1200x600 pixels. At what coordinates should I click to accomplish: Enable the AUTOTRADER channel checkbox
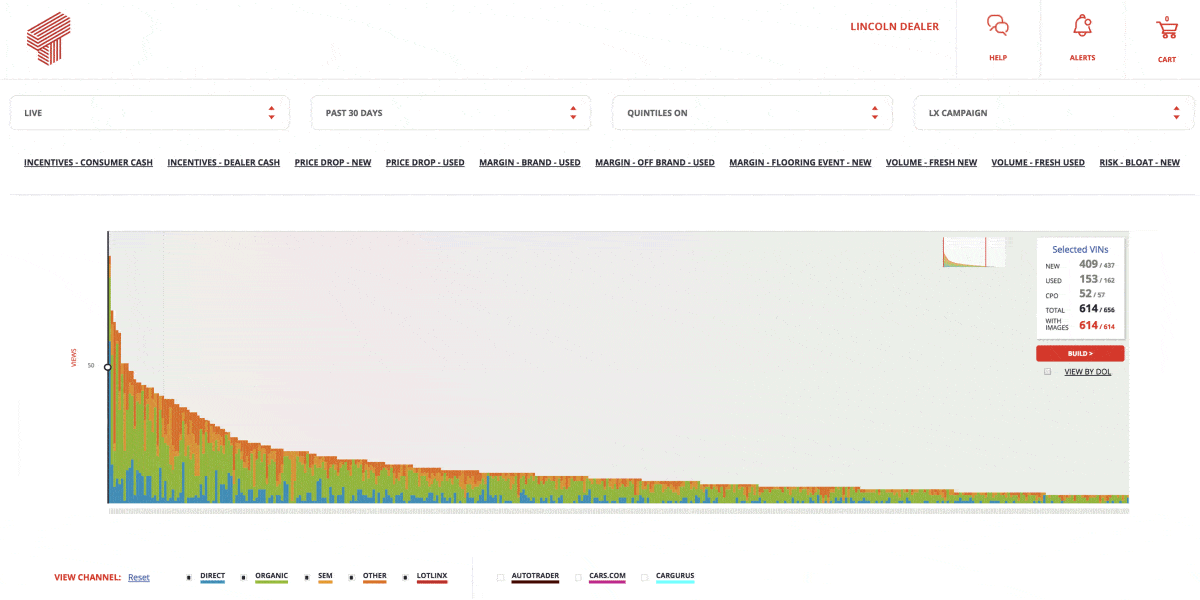click(500, 577)
